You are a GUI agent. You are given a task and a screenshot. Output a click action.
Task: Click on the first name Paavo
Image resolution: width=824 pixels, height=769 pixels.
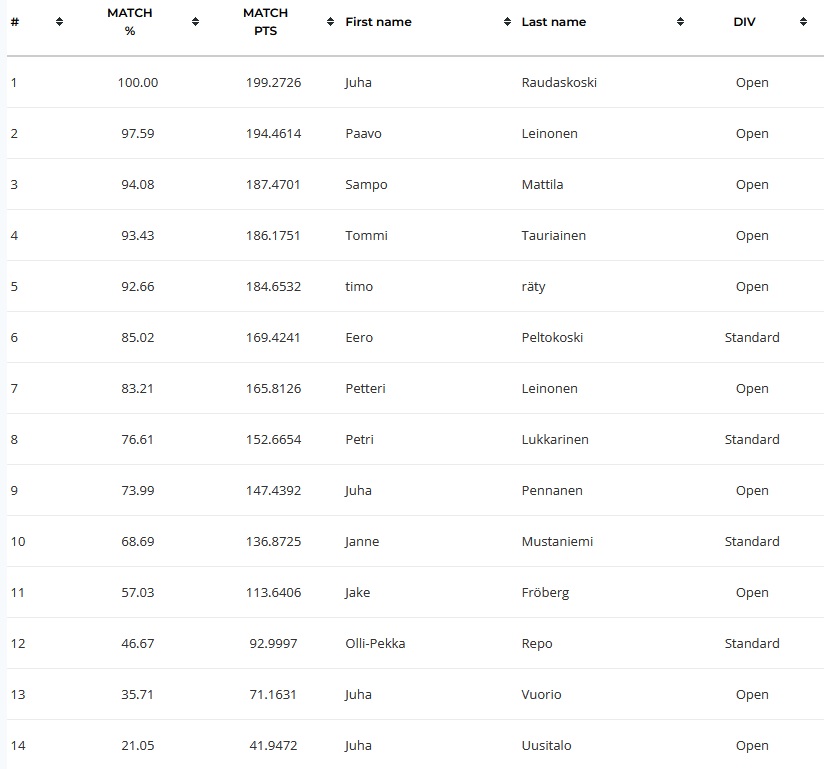point(363,134)
